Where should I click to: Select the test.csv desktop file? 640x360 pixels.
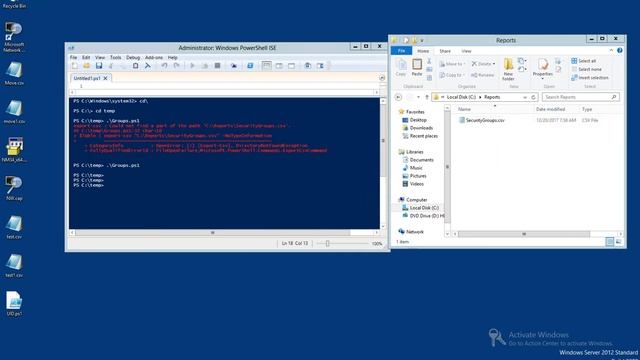pos(14,227)
